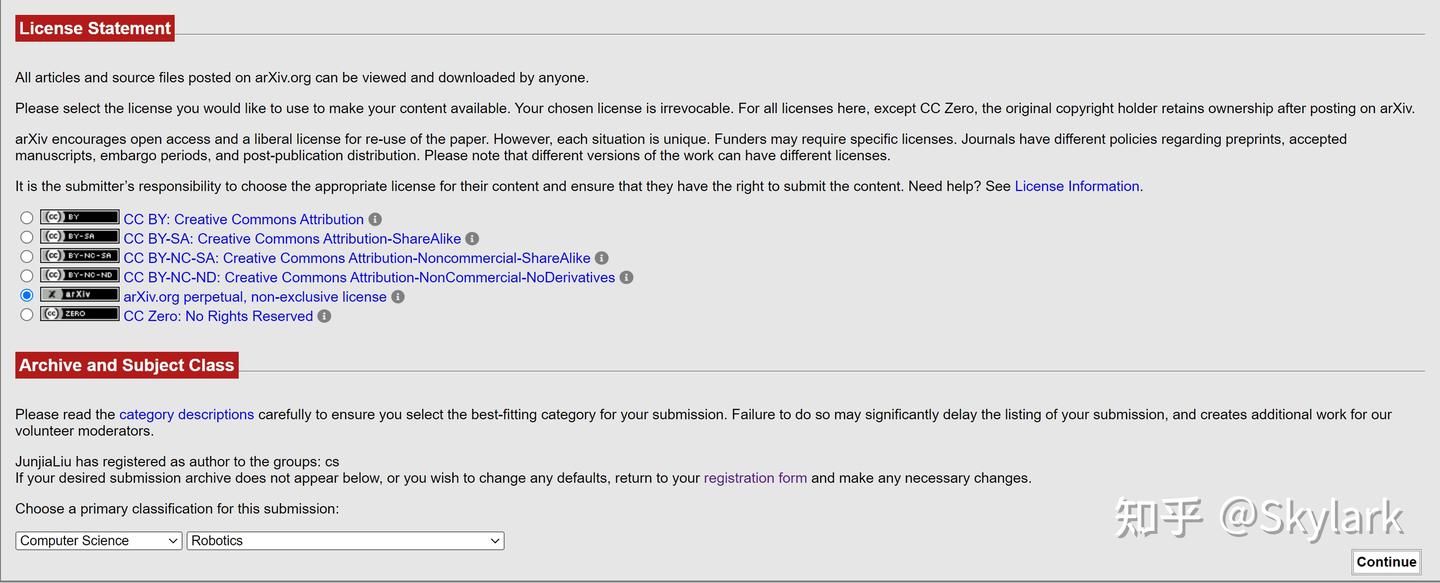Click the CC BY-SA license badge icon
Screen dimensions: 1440x583
pos(79,237)
